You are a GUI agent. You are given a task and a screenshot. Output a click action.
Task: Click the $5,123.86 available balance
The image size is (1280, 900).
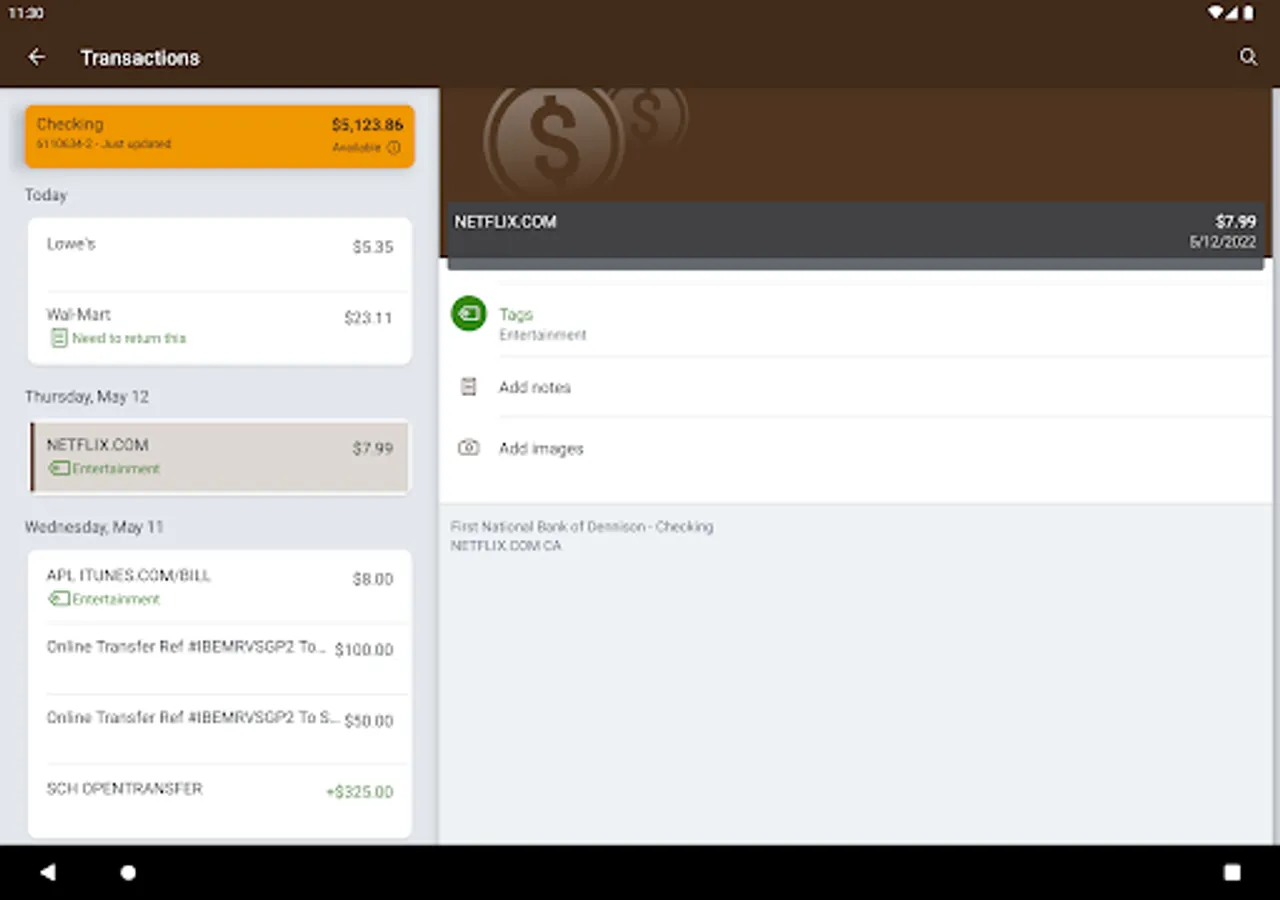pos(367,125)
